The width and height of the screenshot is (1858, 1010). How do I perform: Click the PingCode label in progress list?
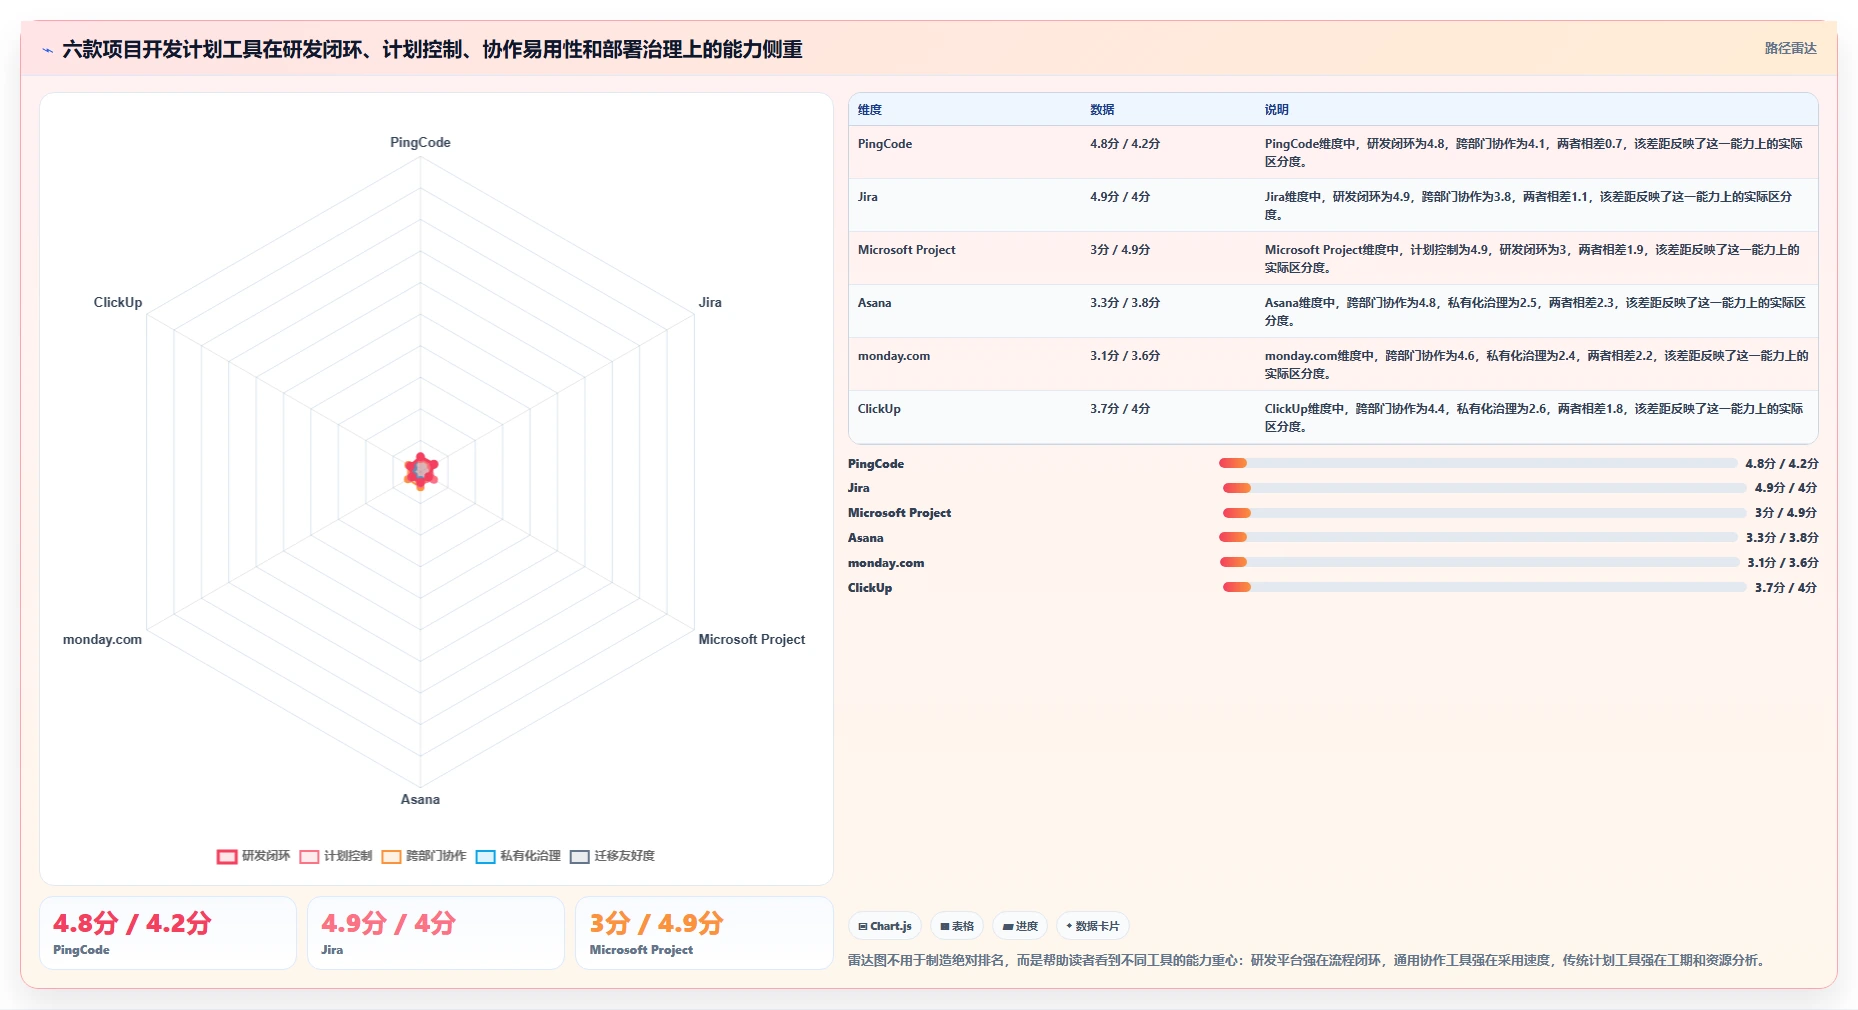876,464
